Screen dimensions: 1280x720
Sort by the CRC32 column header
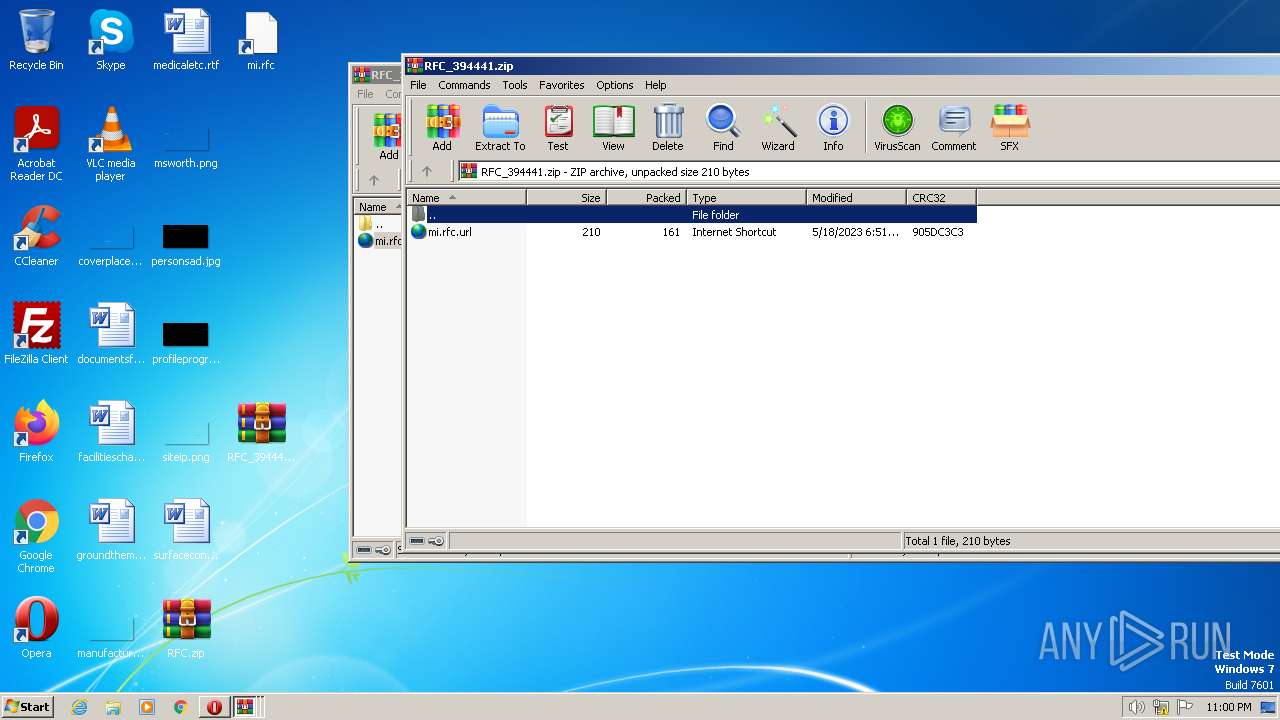[x=941, y=198]
